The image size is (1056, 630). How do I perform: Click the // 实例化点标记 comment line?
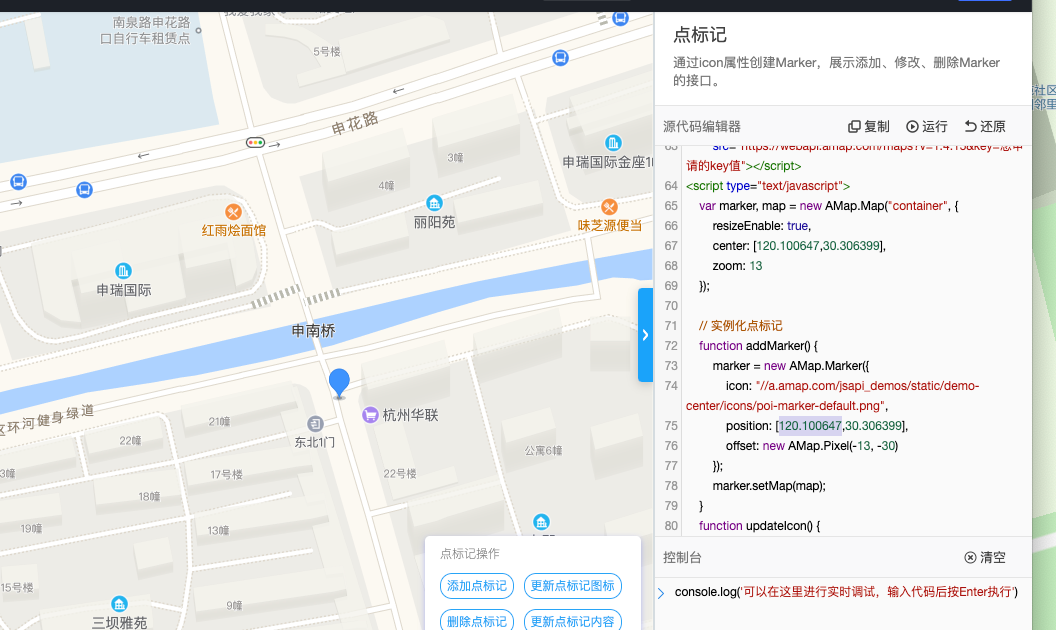click(x=740, y=326)
